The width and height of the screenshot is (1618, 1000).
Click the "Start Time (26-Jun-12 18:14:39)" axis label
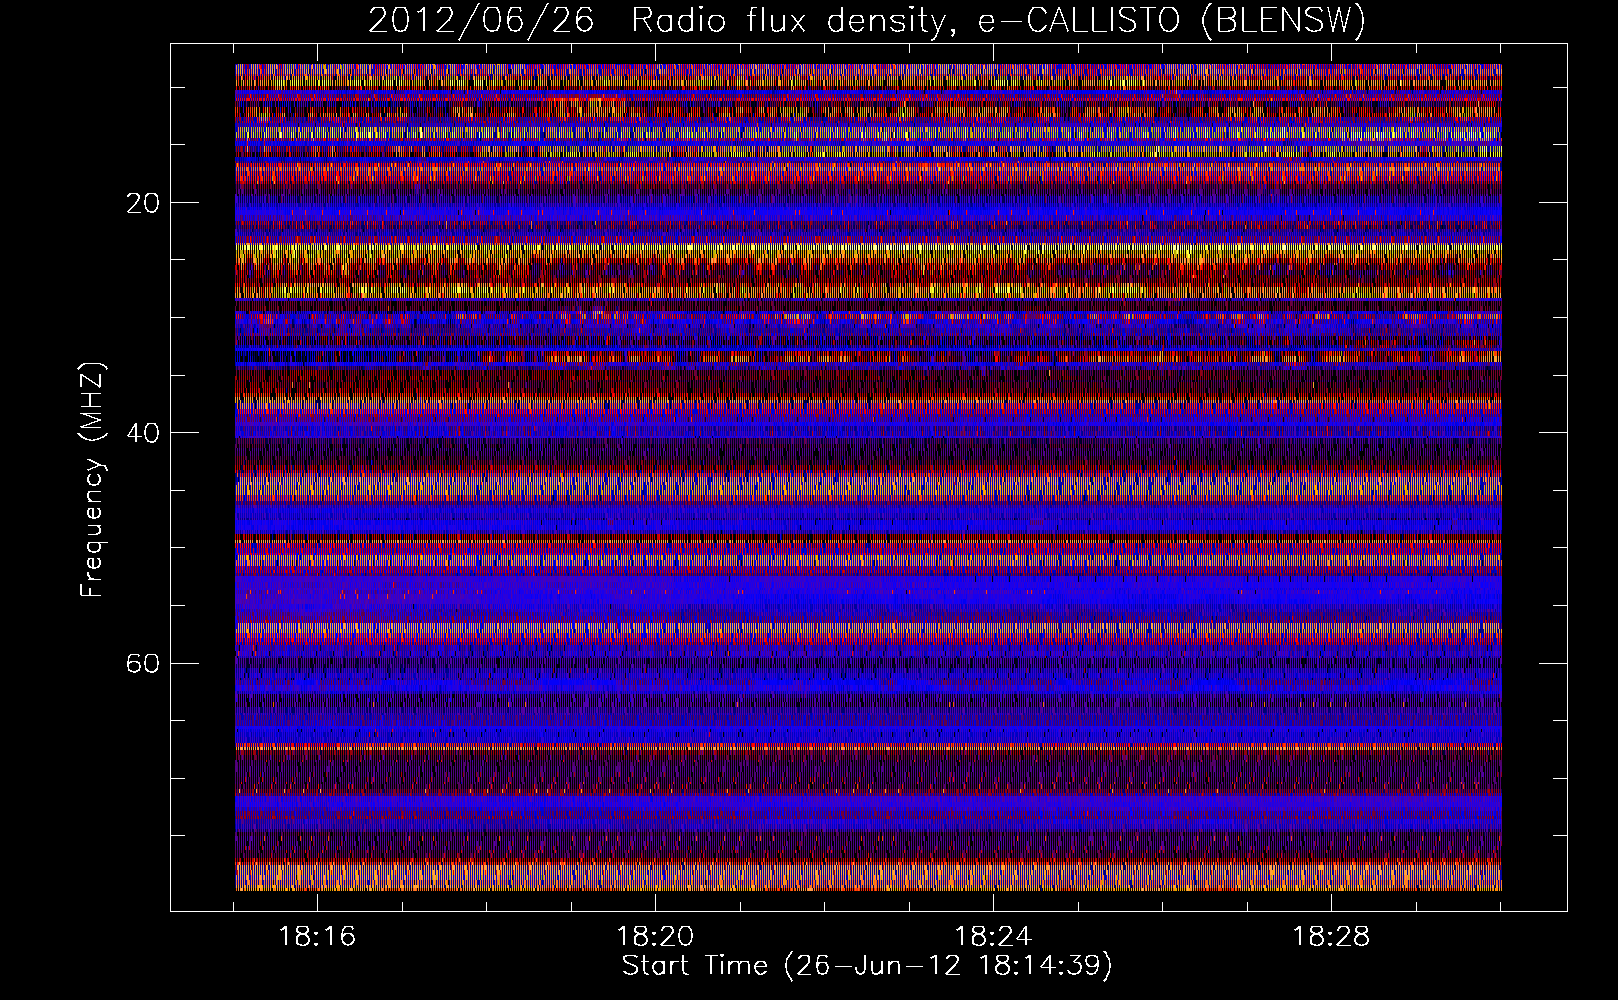tap(867, 966)
